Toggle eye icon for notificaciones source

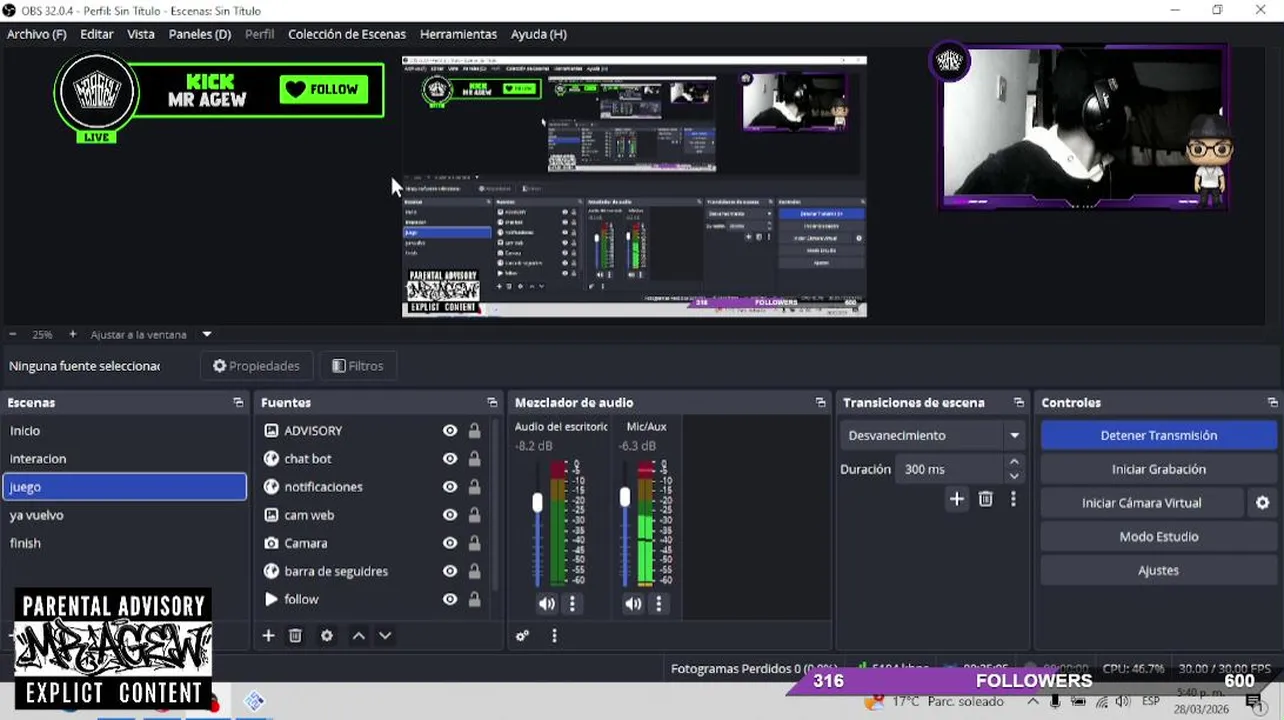[450, 487]
